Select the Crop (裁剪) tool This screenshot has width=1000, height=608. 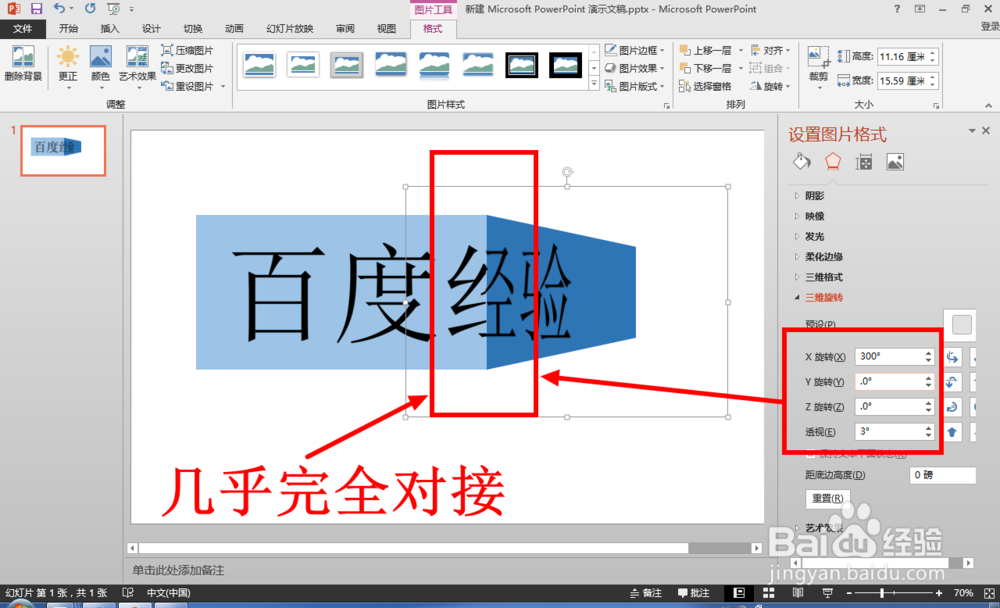click(818, 66)
